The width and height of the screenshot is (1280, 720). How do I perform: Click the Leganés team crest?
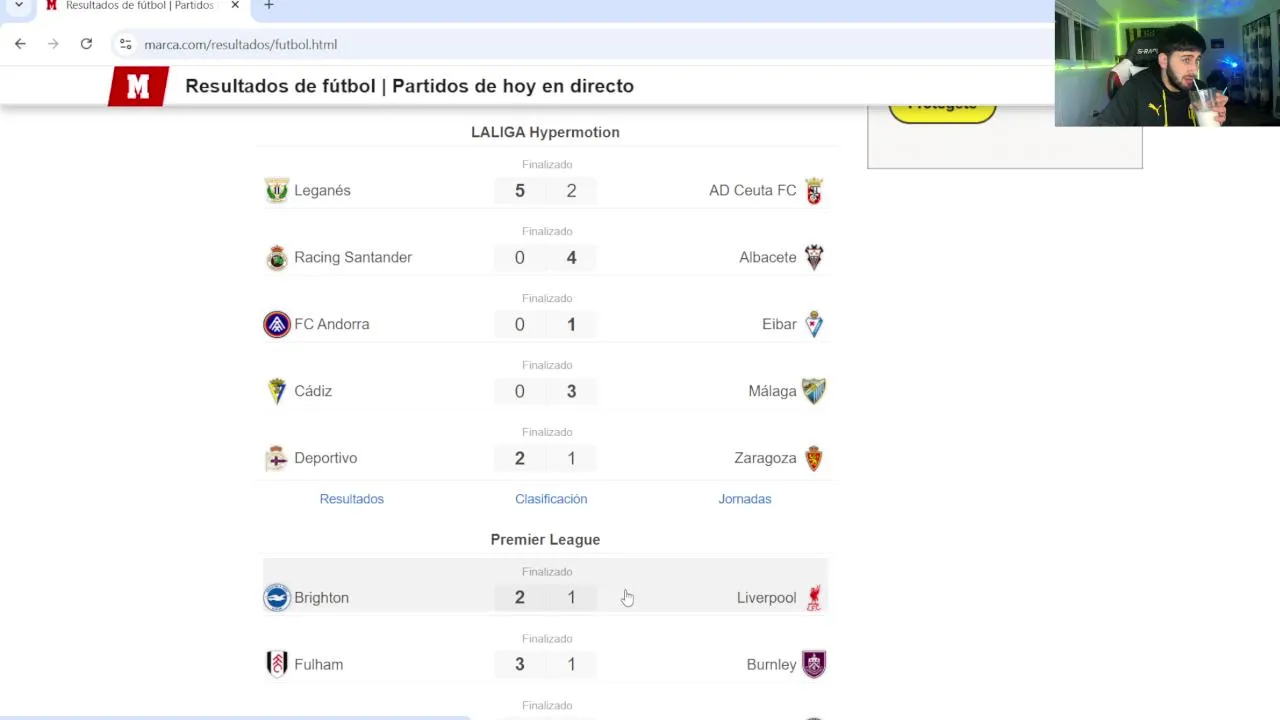point(277,190)
